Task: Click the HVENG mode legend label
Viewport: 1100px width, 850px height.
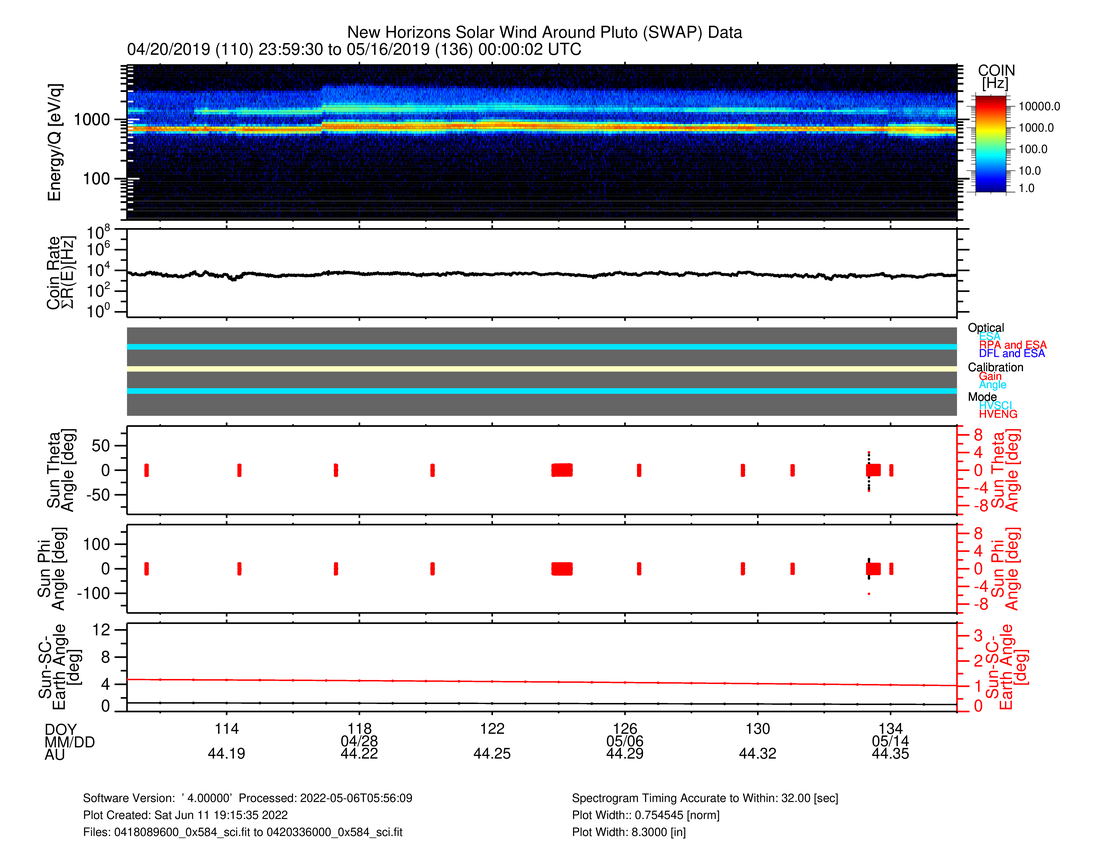Action: 998,414
